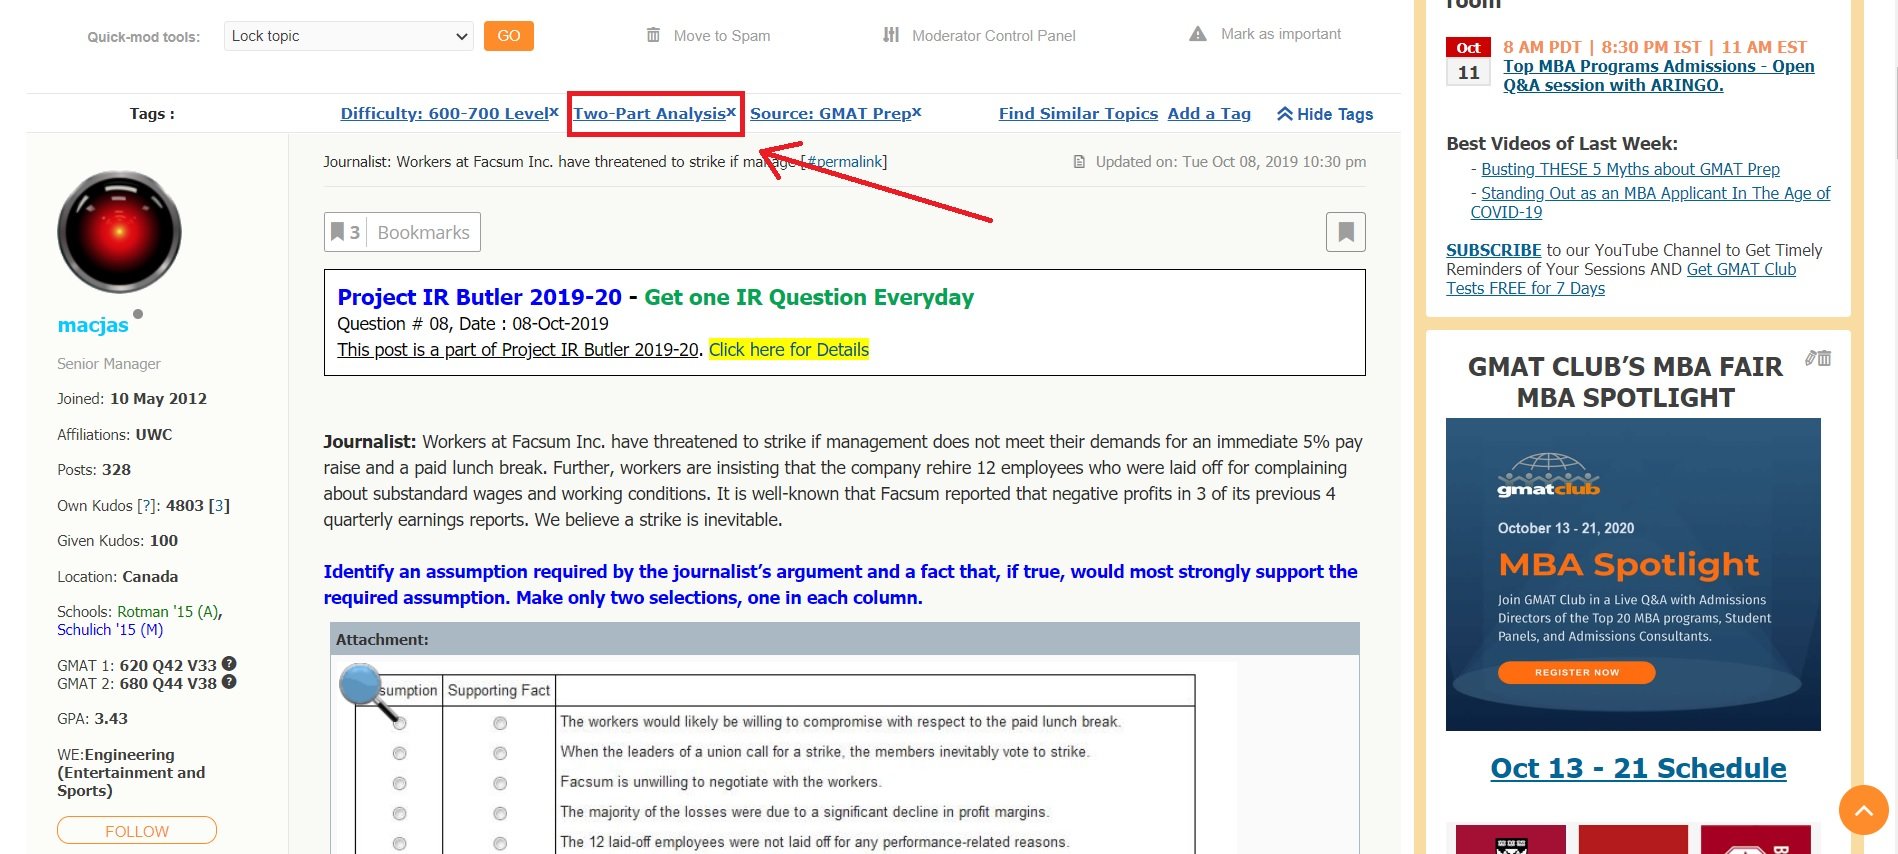Select Supporting Fact radio for 'Facsum is unwilling to negotiate'

[500, 783]
